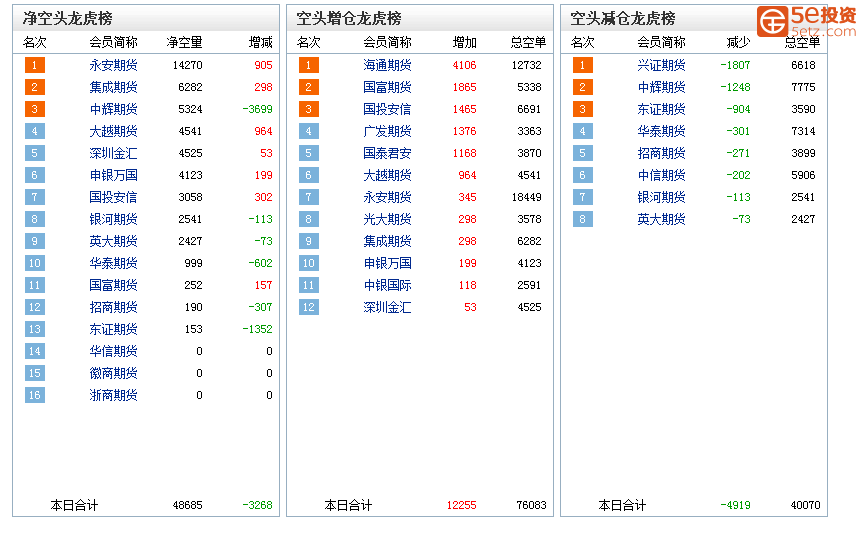Click the rank 12 badge beside 深圳金汇
This screenshot has height=544, width=864.
(x=309, y=307)
